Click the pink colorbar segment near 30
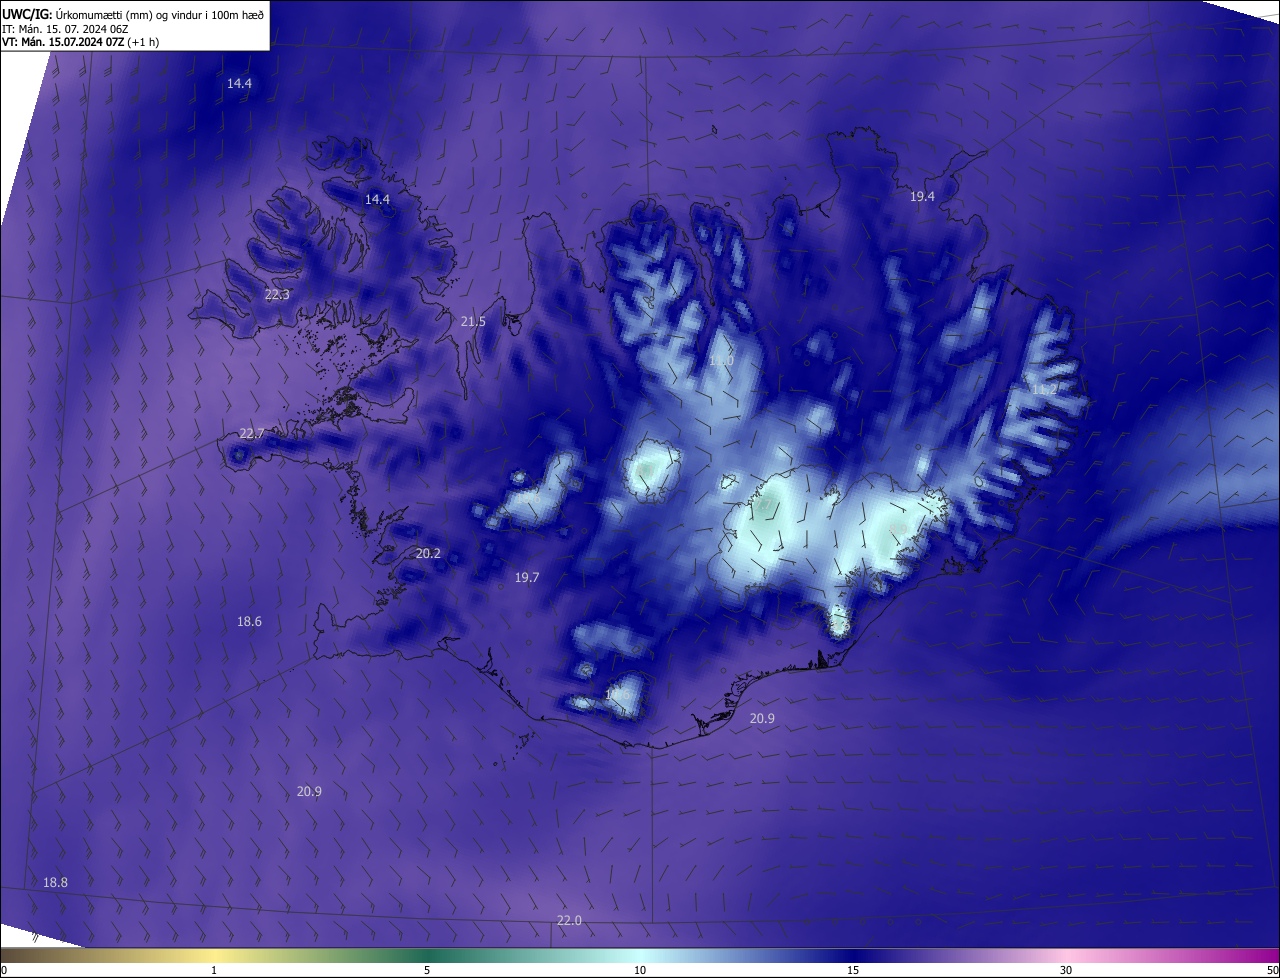This screenshot has height=978, width=1280. (1066, 956)
